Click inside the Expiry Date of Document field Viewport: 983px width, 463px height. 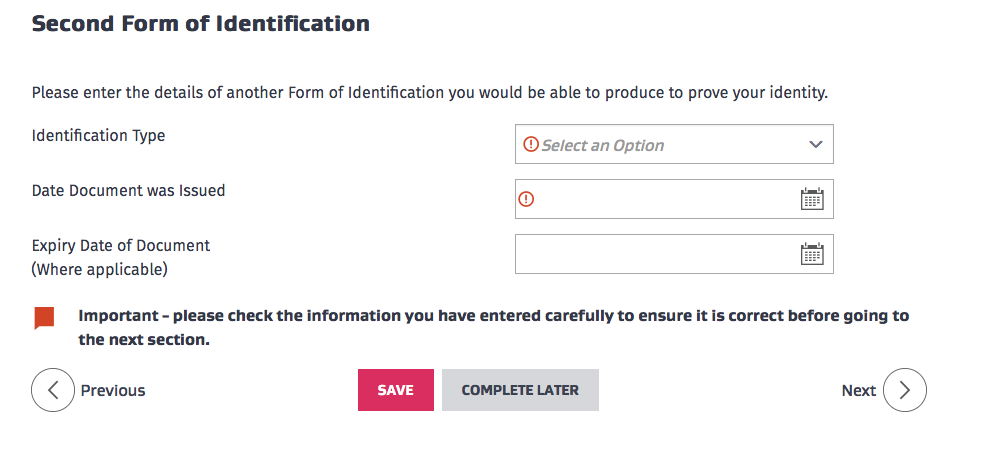tap(674, 254)
